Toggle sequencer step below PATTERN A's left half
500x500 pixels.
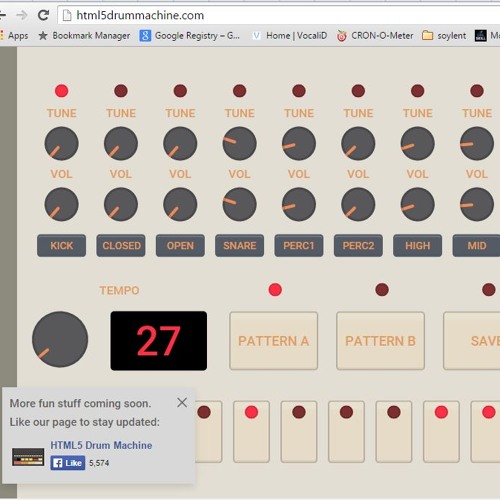pos(251,432)
